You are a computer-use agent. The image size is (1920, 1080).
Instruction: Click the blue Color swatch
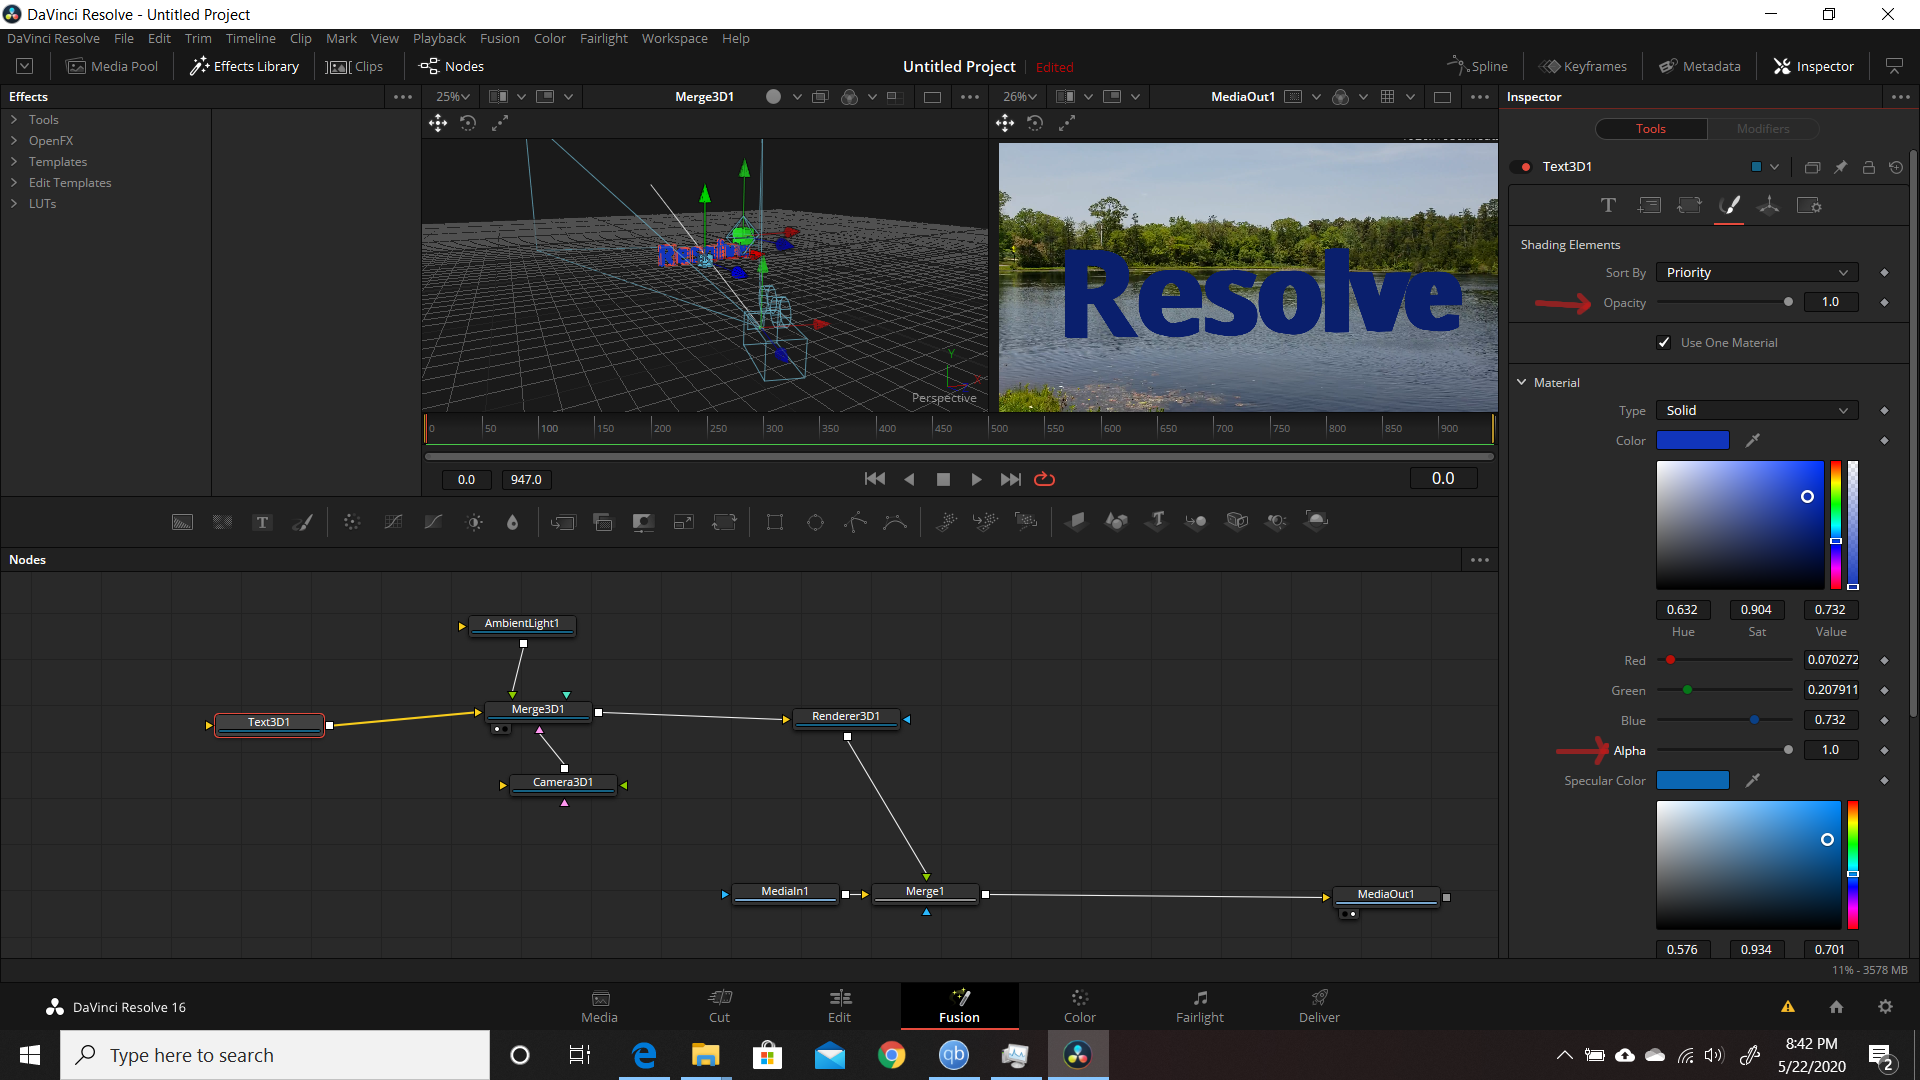1692,440
